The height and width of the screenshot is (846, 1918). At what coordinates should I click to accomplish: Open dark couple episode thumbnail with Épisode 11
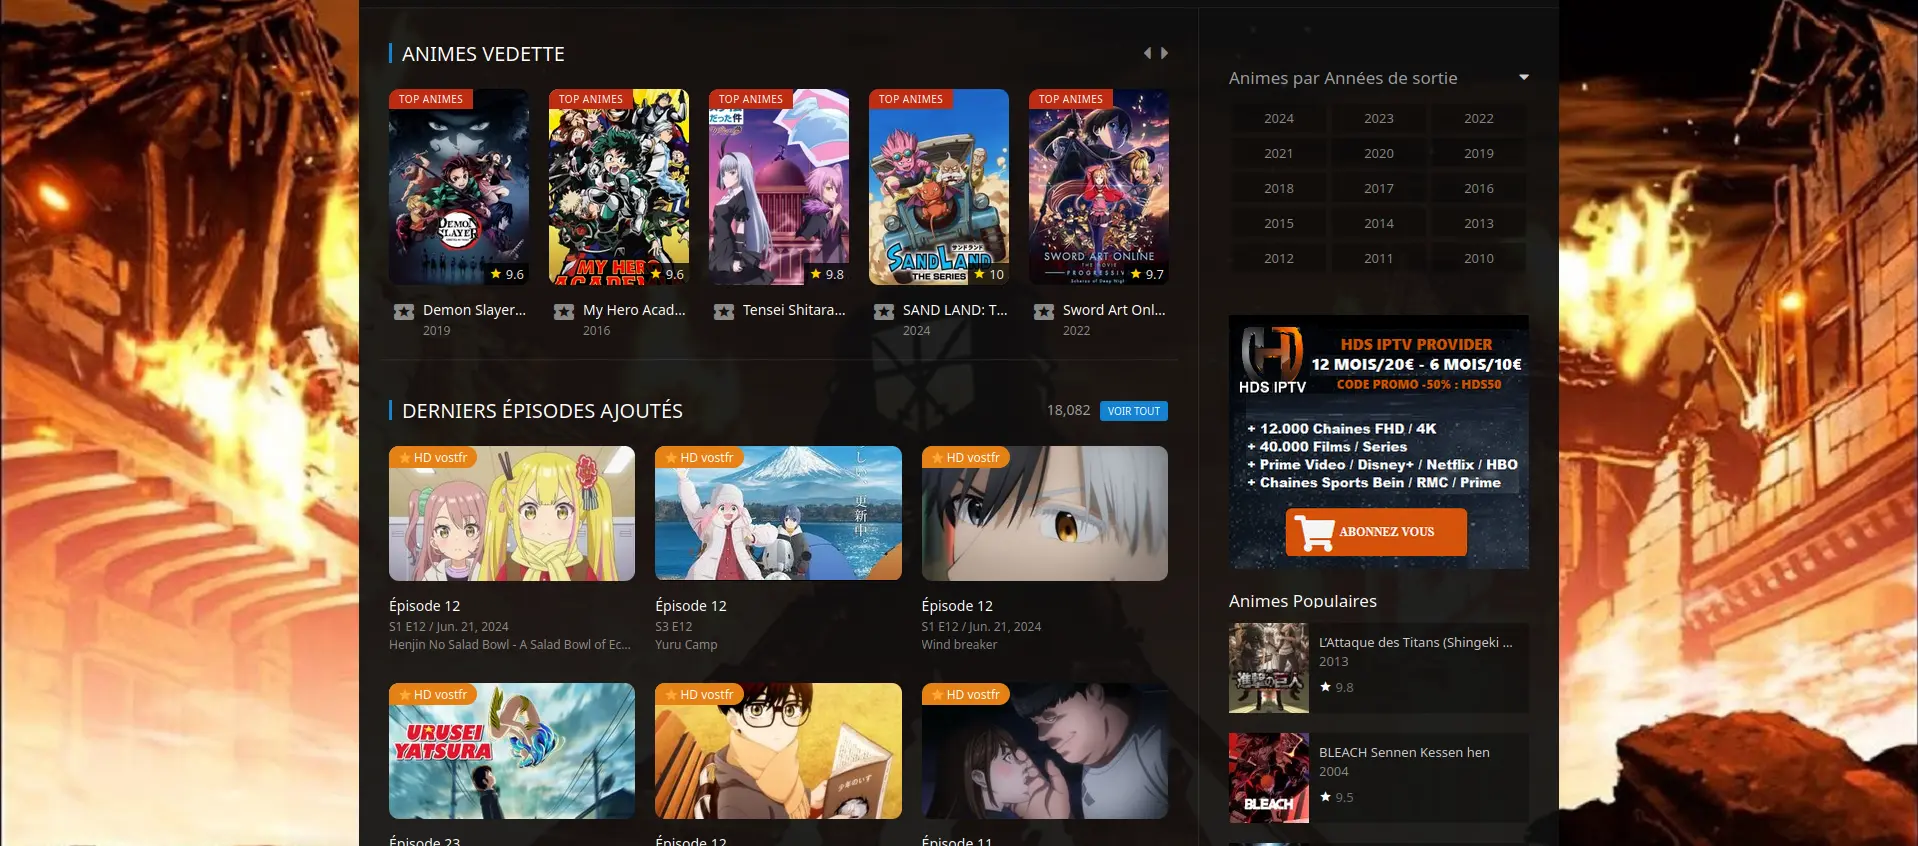click(1045, 751)
